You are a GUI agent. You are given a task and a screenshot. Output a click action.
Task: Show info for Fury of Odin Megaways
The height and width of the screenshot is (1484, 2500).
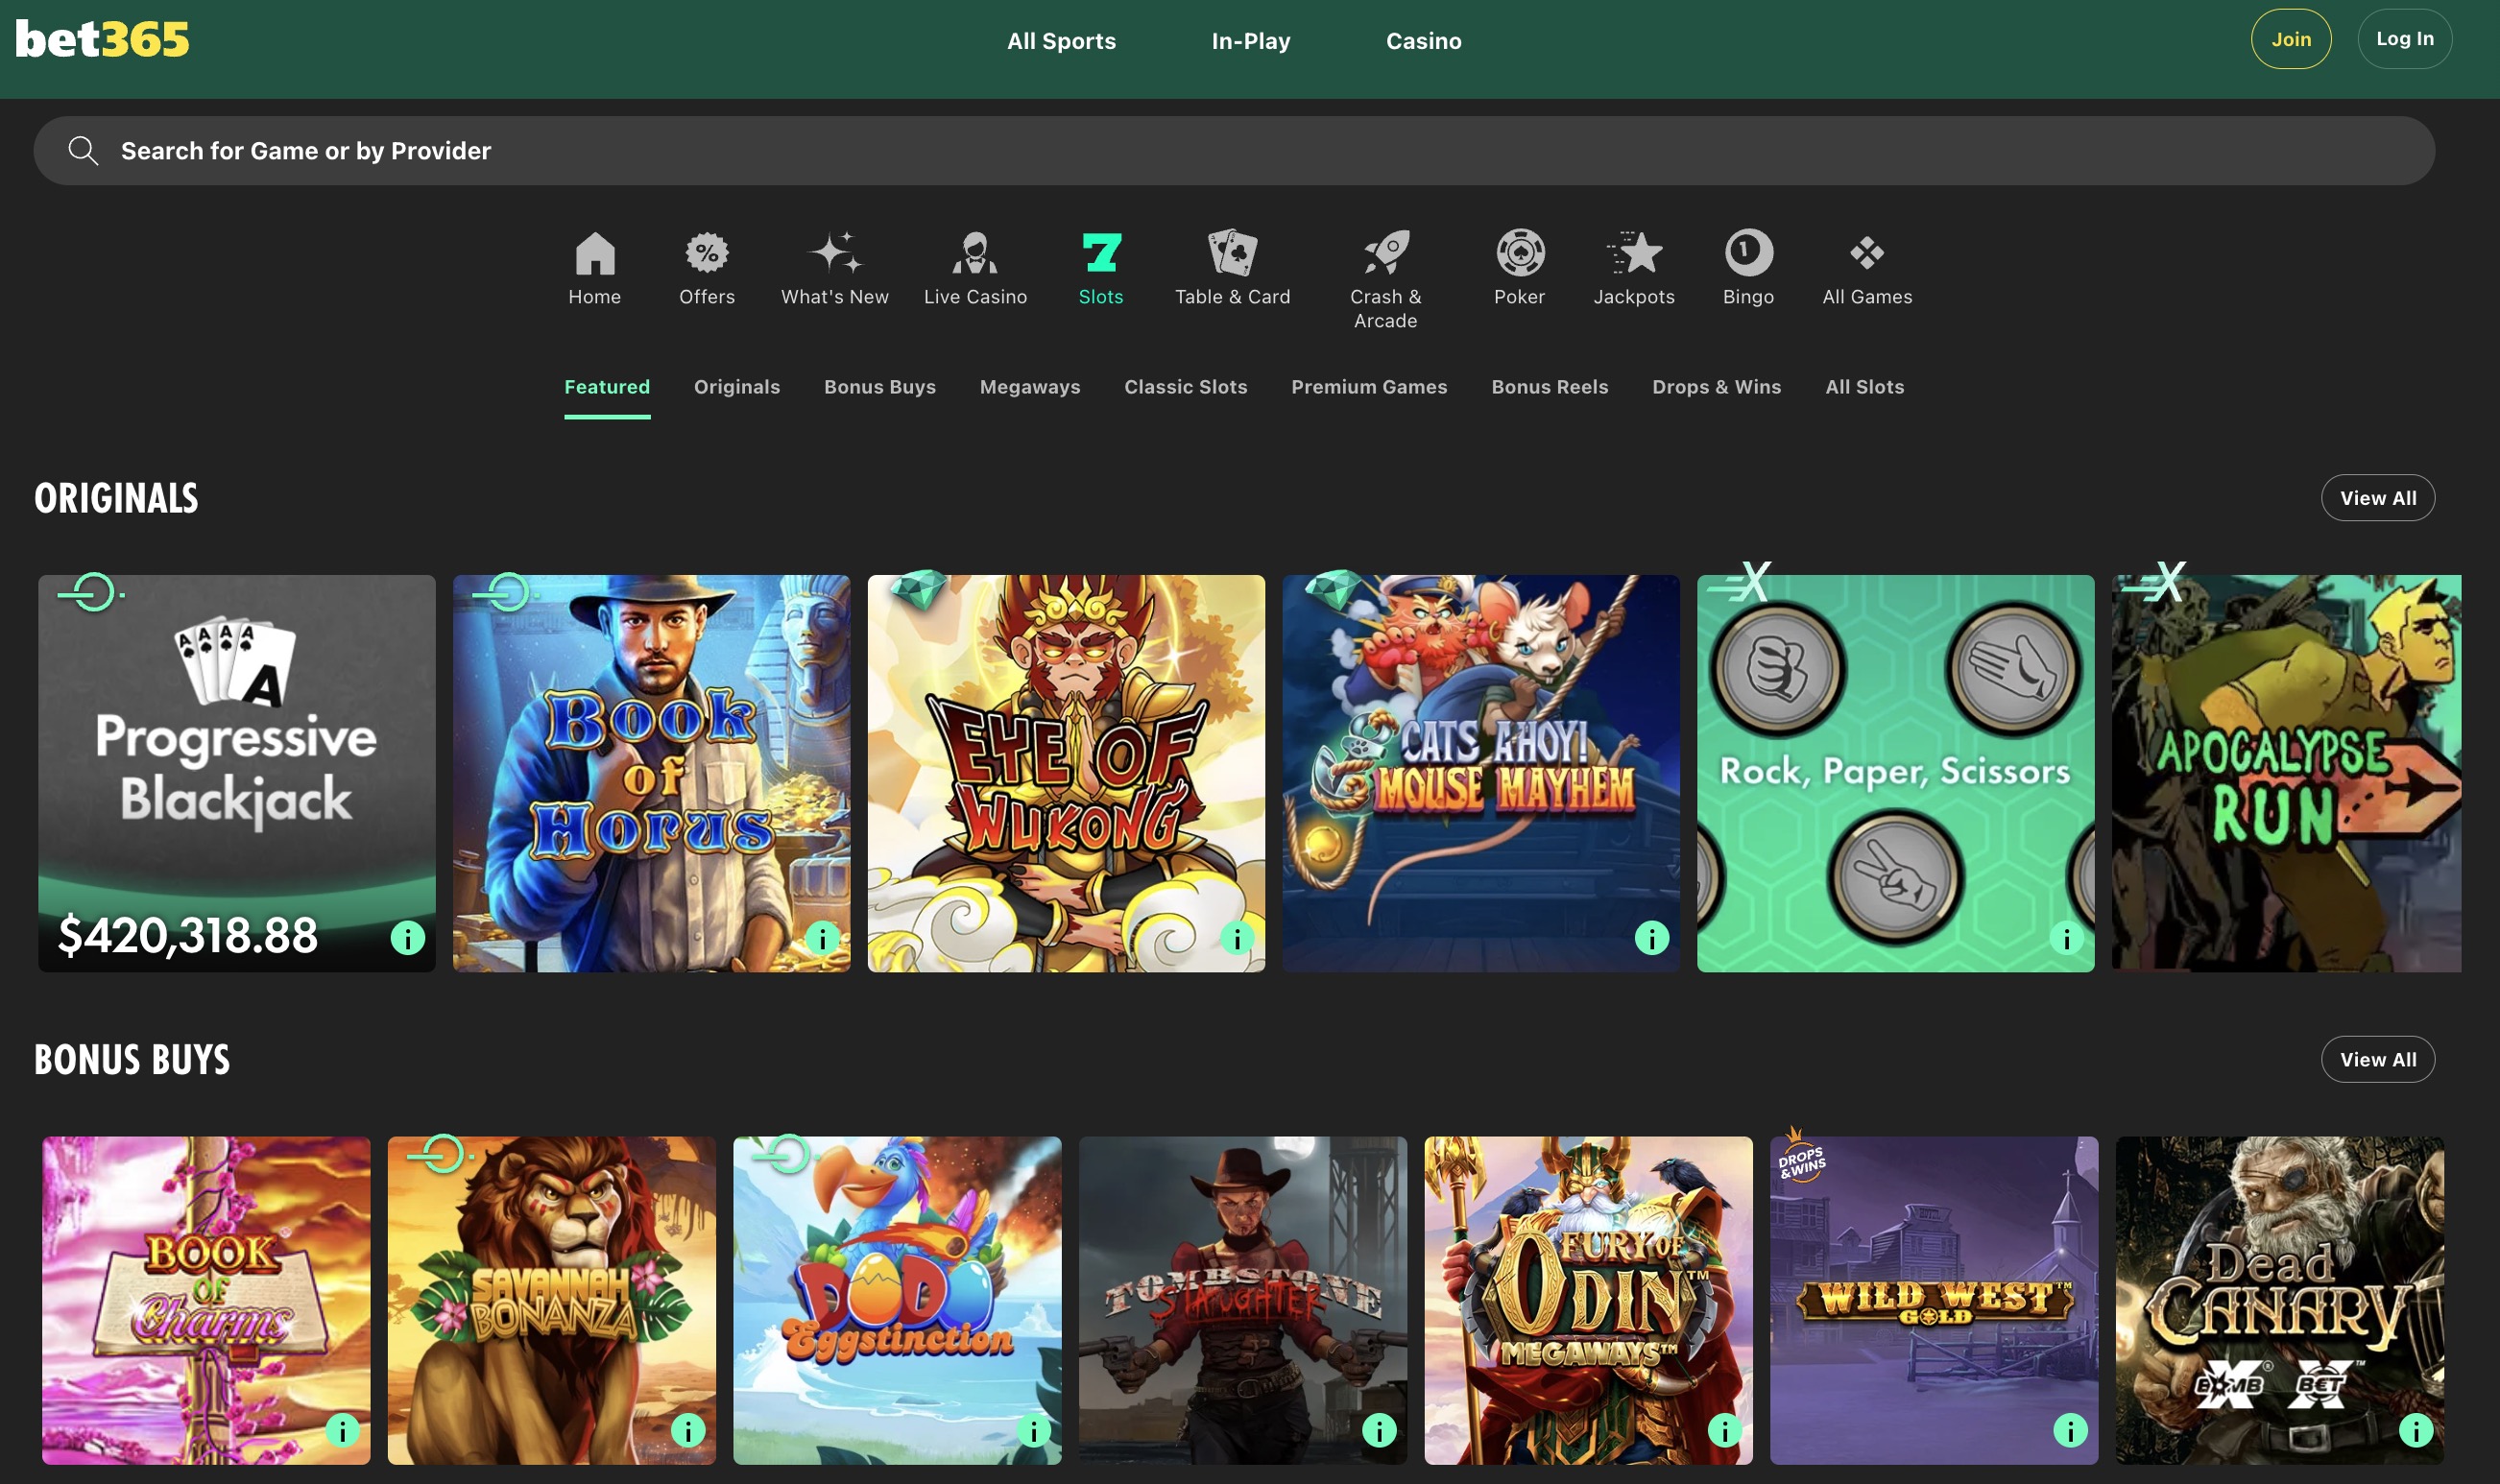click(1725, 1431)
